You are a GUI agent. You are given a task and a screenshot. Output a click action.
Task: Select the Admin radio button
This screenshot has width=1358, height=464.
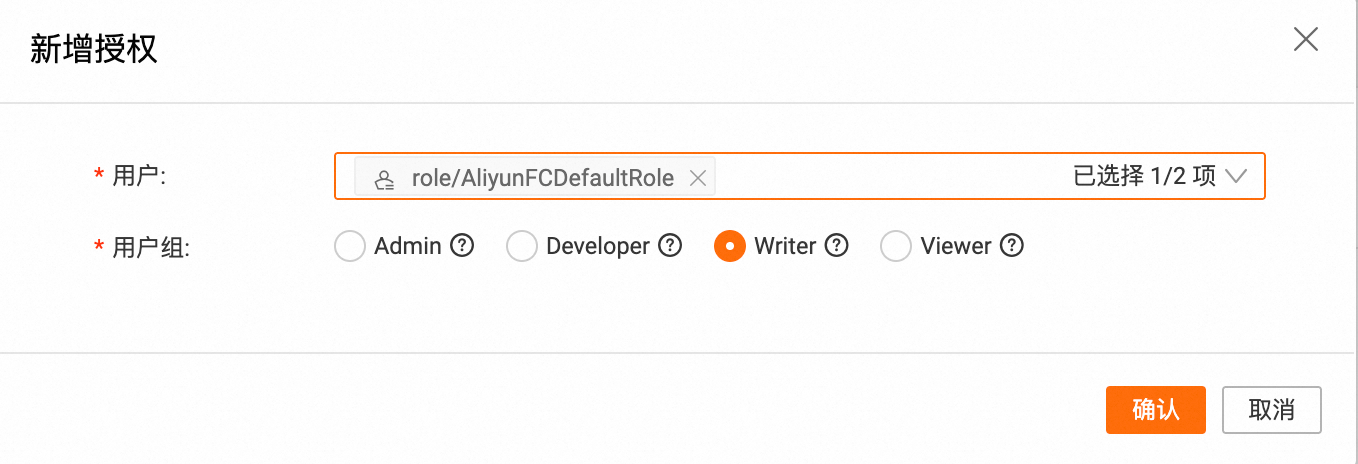(349, 247)
